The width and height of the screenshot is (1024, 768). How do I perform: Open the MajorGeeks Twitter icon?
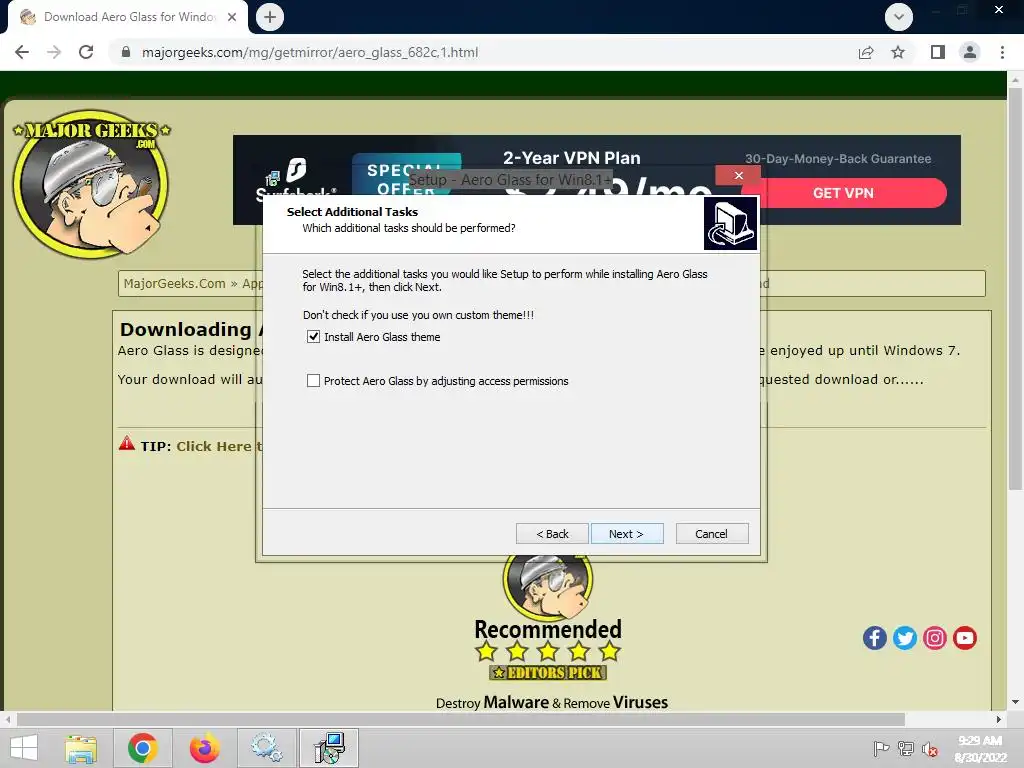(x=904, y=638)
